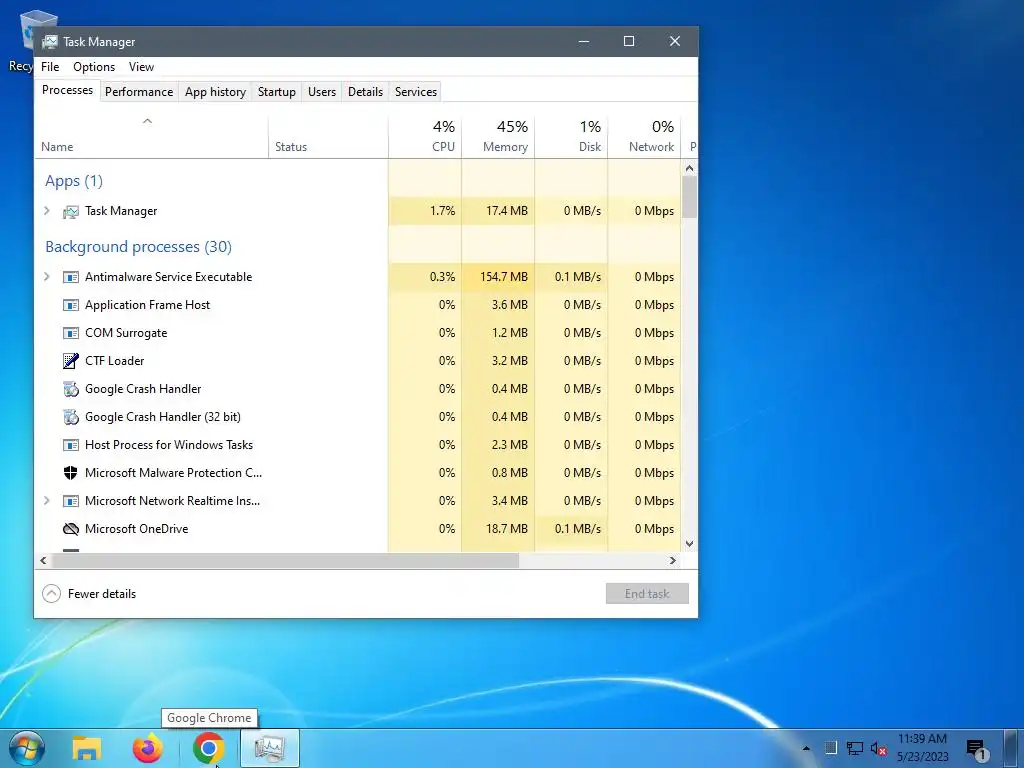Image resolution: width=1024 pixels, height=768 pixels.
Task: Click Host Process for Windows Tasks icon
Action: (71, 445)
